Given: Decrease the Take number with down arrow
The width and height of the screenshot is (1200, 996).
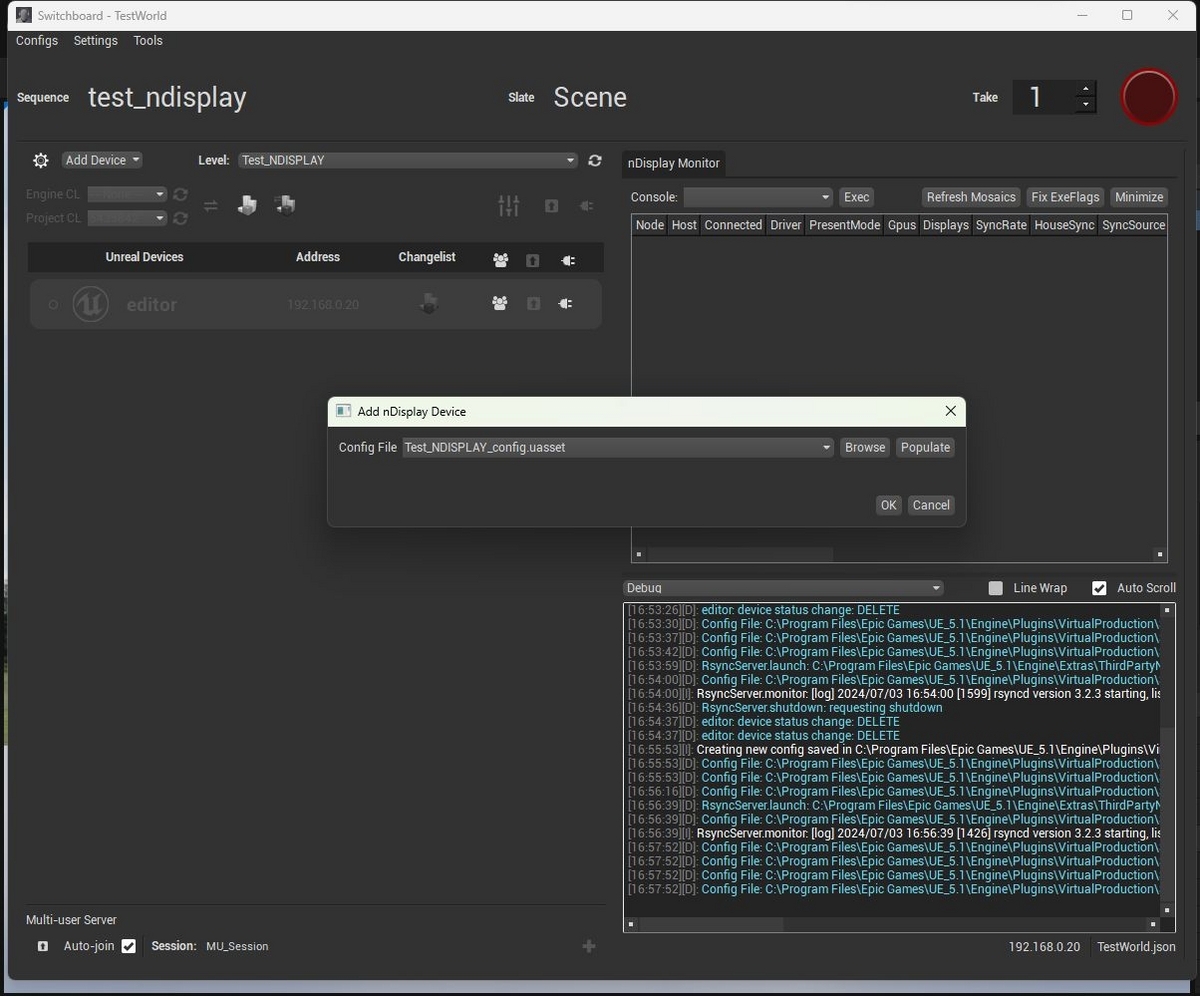Looking at the screenshot, I should click(x=1086, y=105).
